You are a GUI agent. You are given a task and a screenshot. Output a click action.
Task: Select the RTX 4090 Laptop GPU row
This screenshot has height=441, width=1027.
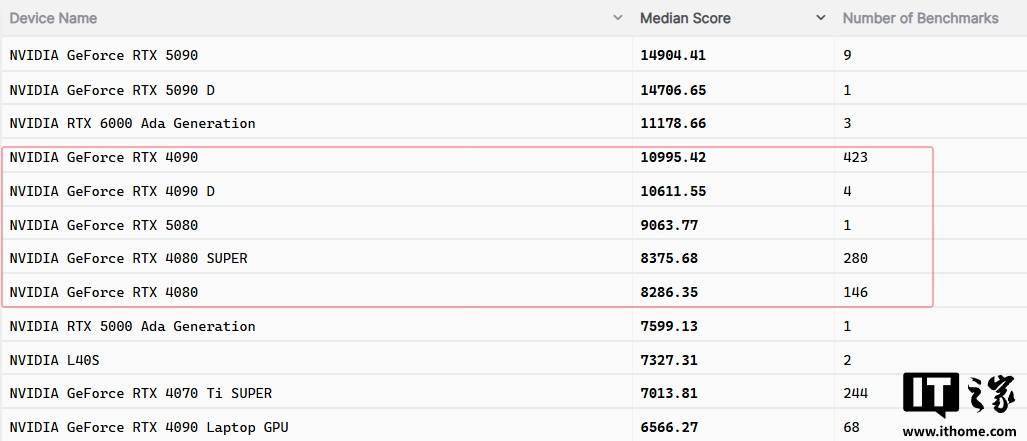pyautogui.click(x=514, y=427)
